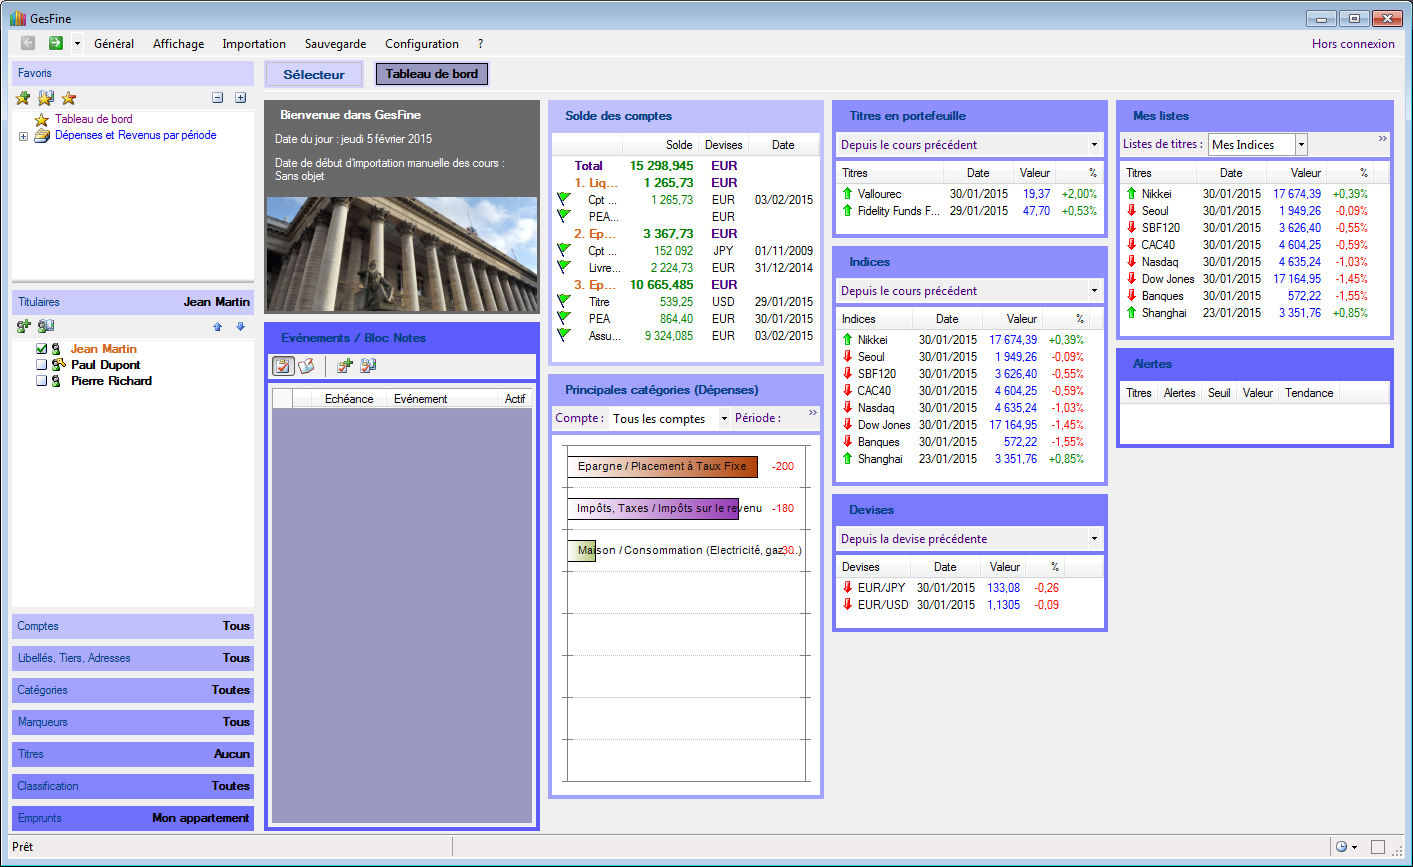Viewport: 1413px width, 867px height.
Task: Click the add event icon with plus
Action: point(344,367)
